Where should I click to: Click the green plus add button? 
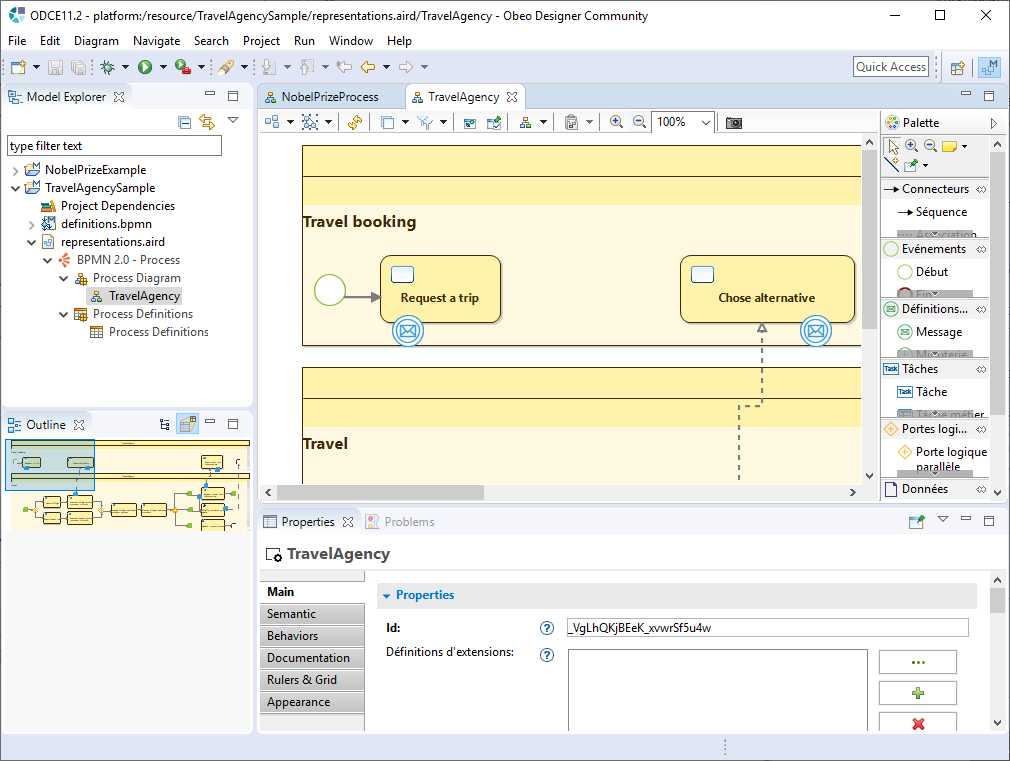click(x=918, y=693)
